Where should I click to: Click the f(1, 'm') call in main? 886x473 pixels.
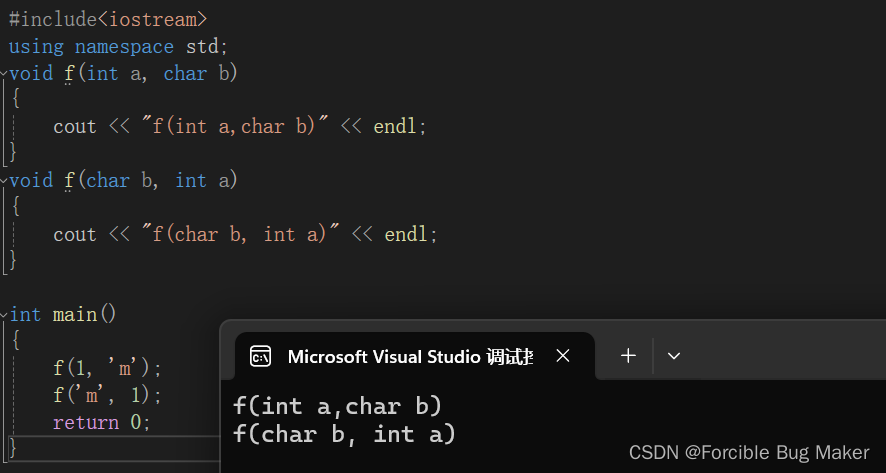tap(106, 368)
